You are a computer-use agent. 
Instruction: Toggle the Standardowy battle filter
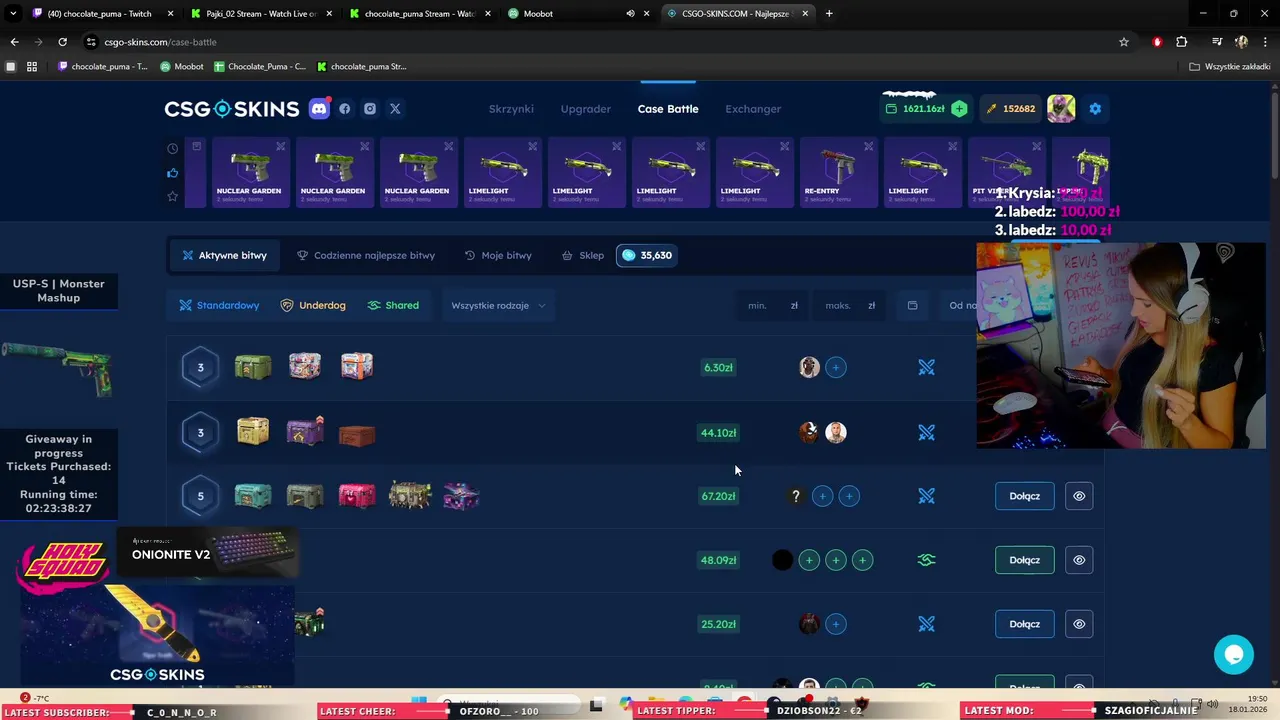point(219,305)
